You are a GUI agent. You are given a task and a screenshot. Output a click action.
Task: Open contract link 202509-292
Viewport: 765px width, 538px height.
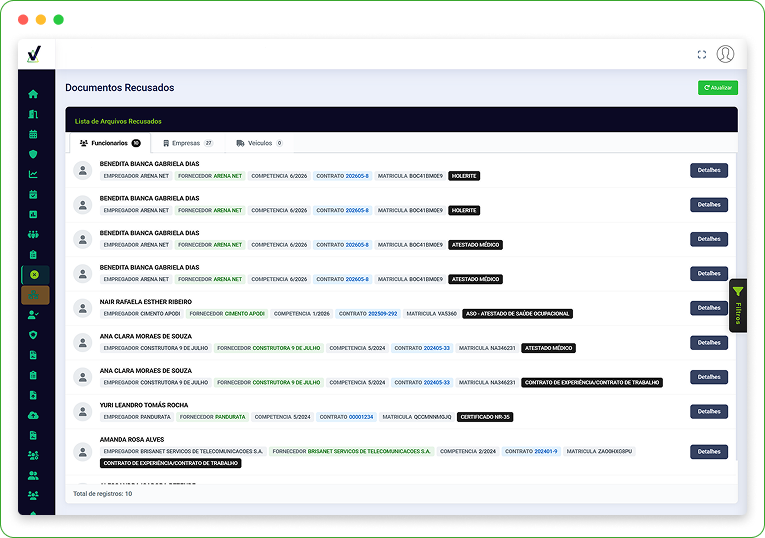[382, 314]
